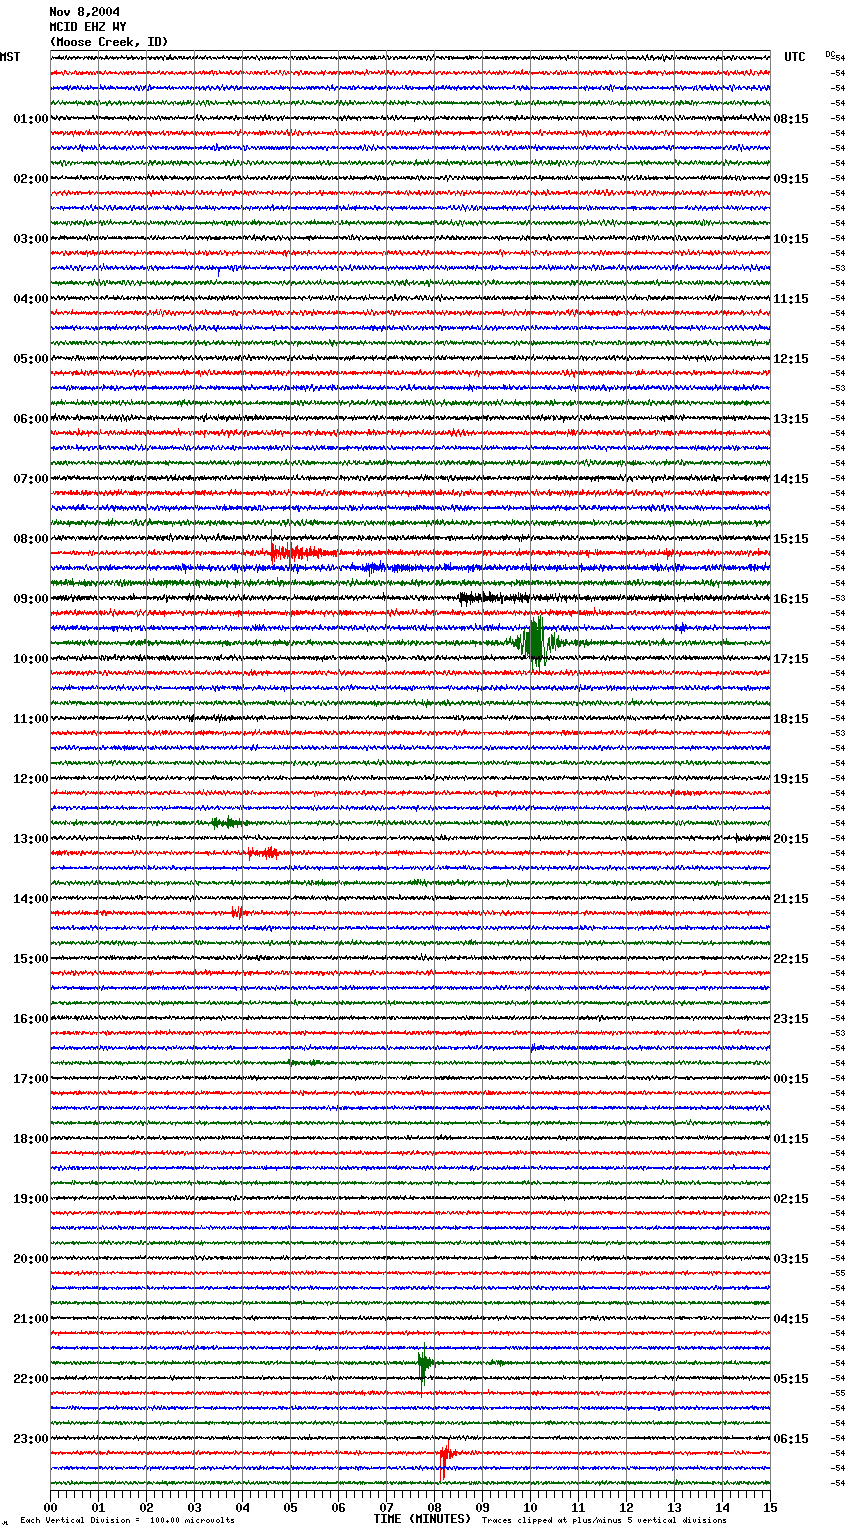
Task: Select the 16:00 MST hour label
Action: [x=31, y=1019]
